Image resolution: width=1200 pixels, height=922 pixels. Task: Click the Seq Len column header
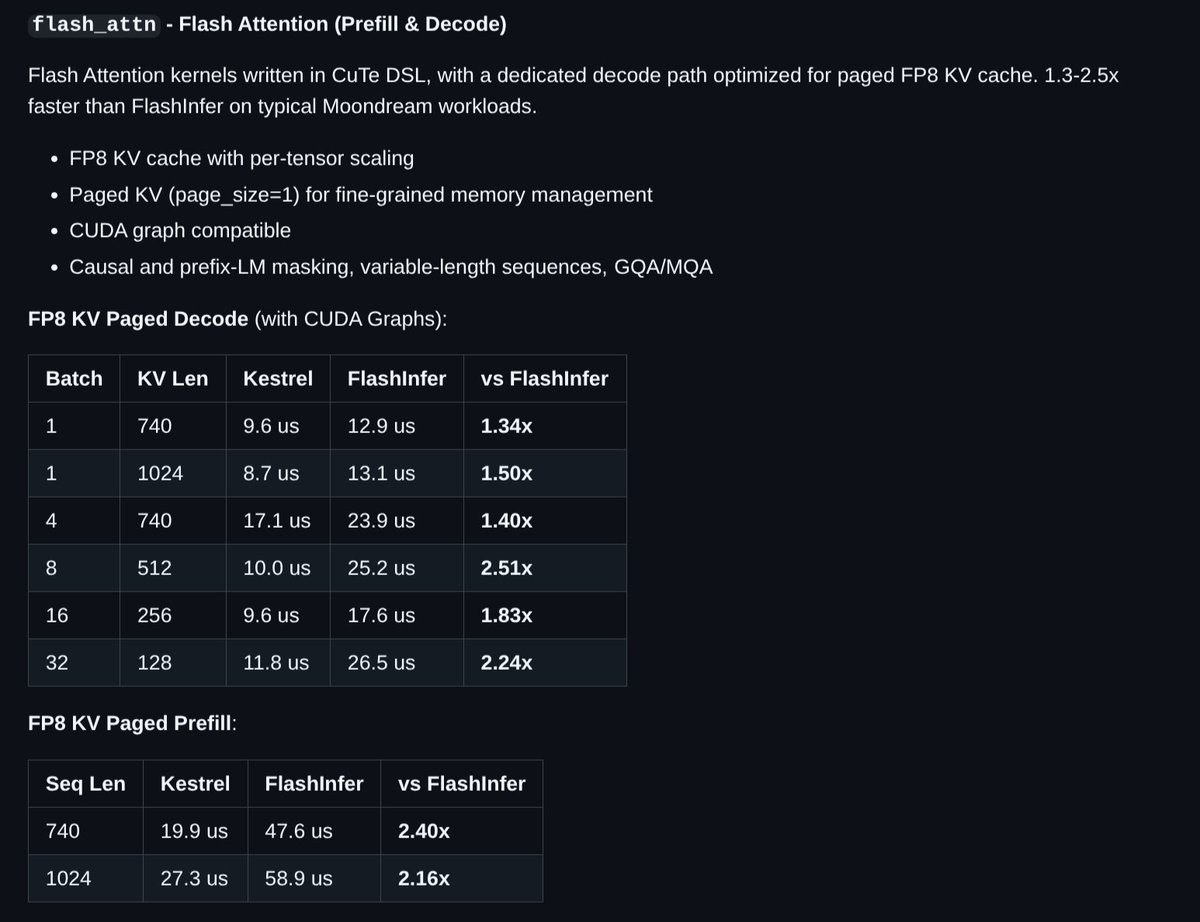coord(86,784)
